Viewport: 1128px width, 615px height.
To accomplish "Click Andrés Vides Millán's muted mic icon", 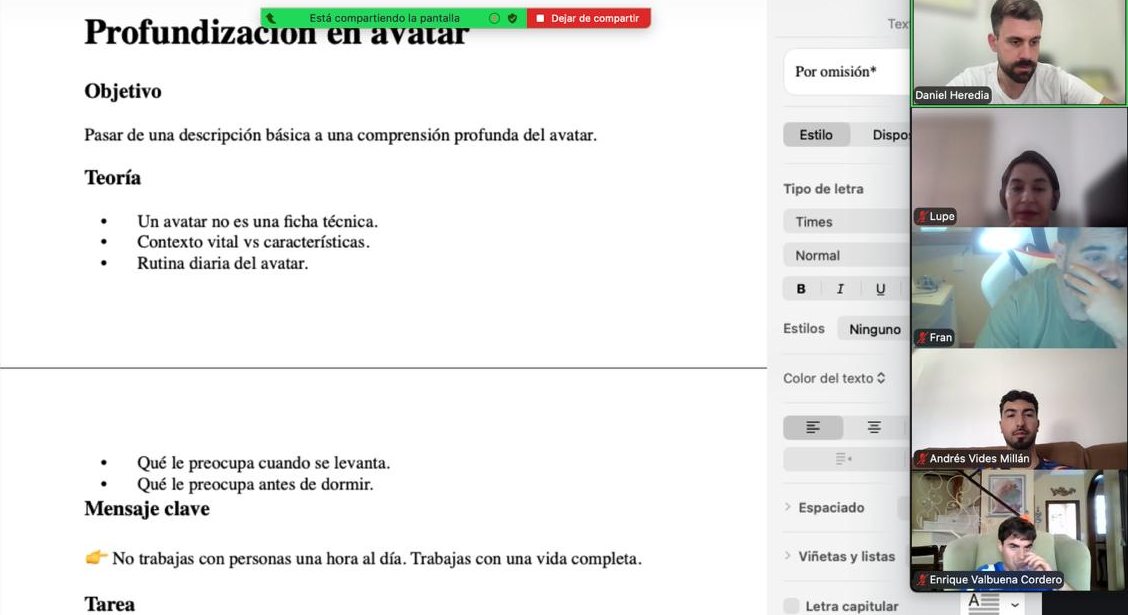I will coord(922,458).
